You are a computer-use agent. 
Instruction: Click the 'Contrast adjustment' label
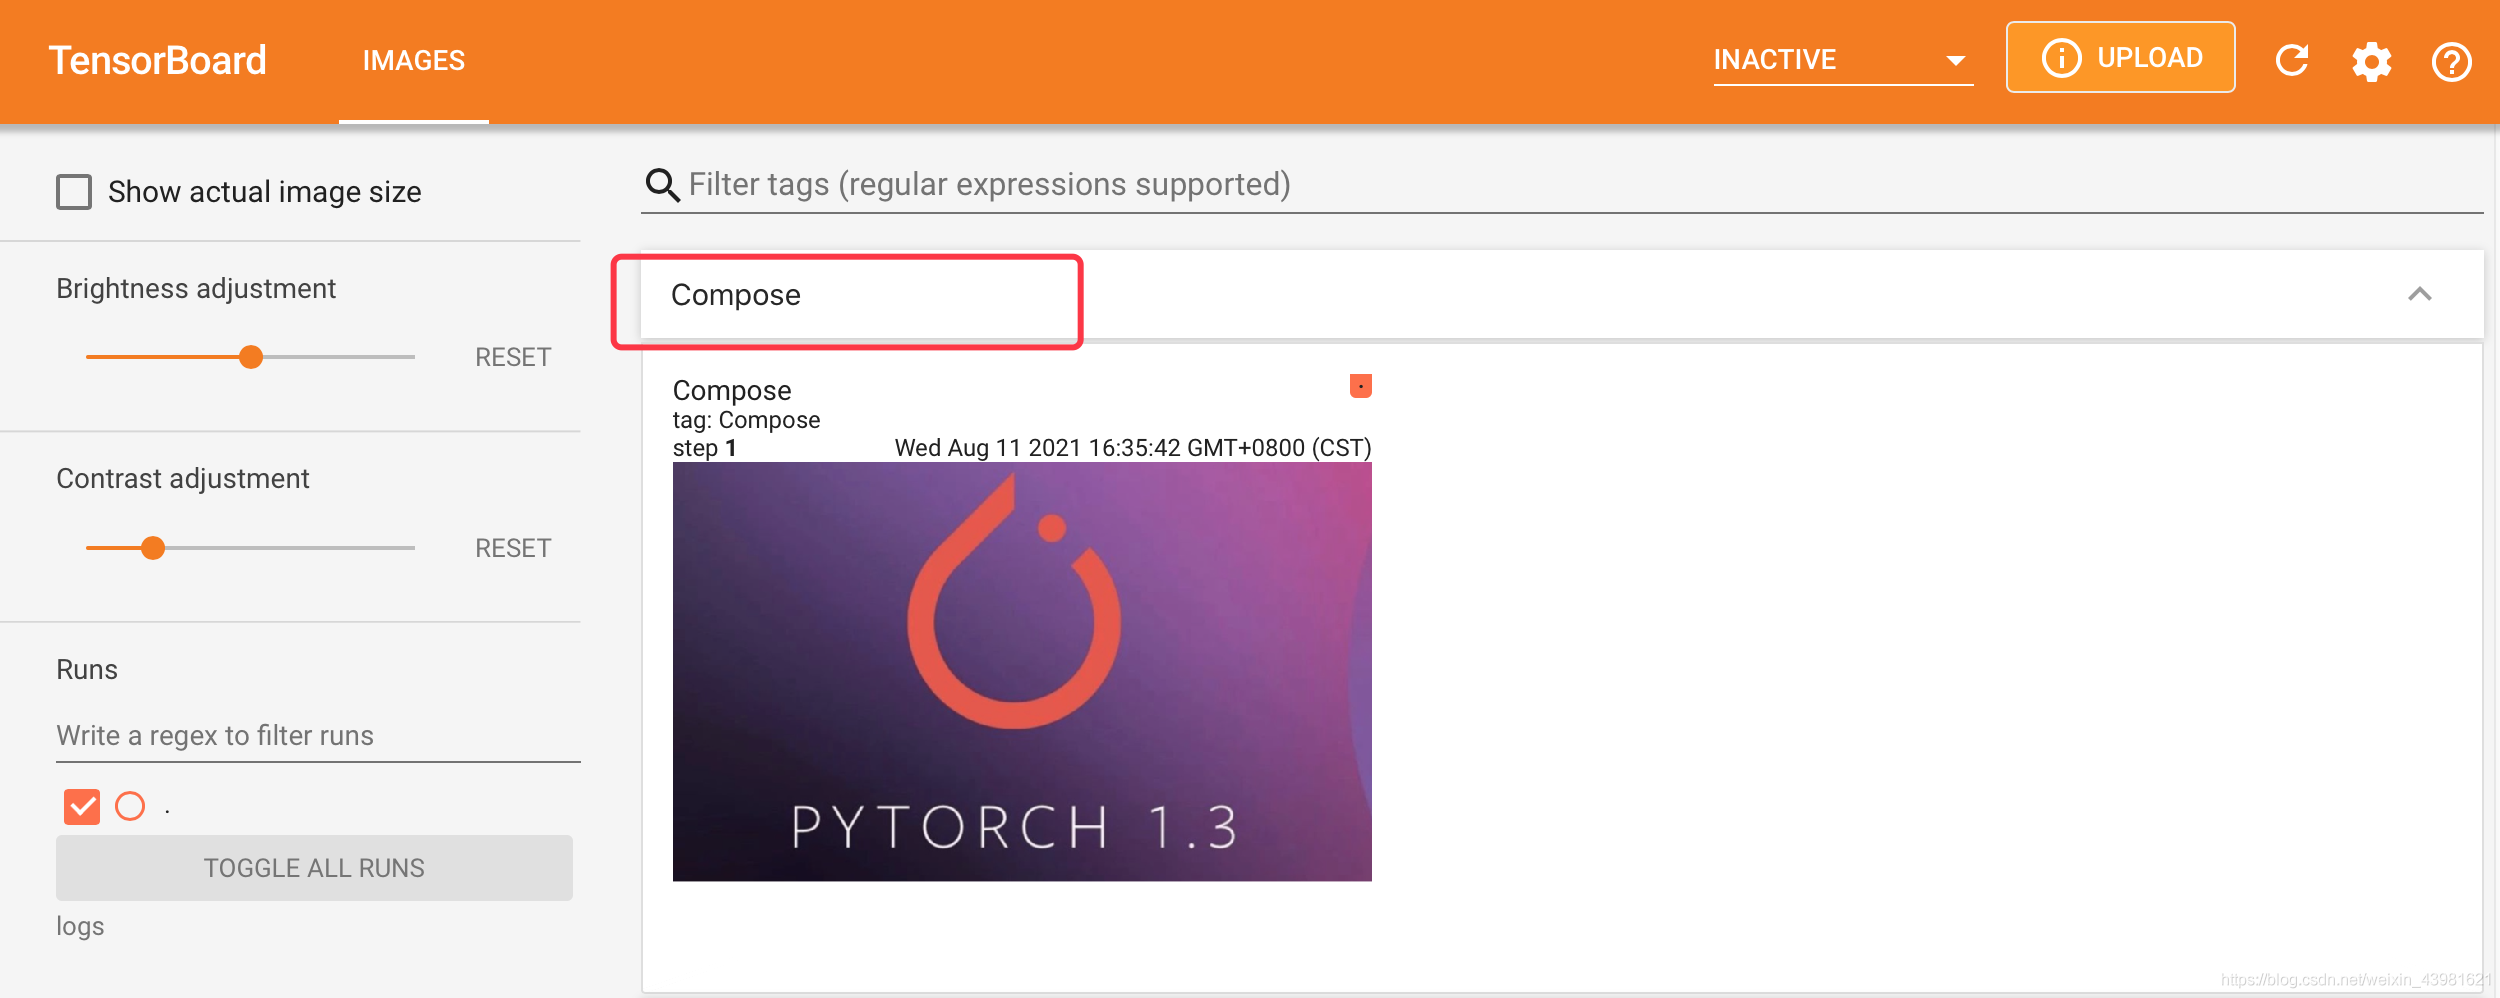183,479
